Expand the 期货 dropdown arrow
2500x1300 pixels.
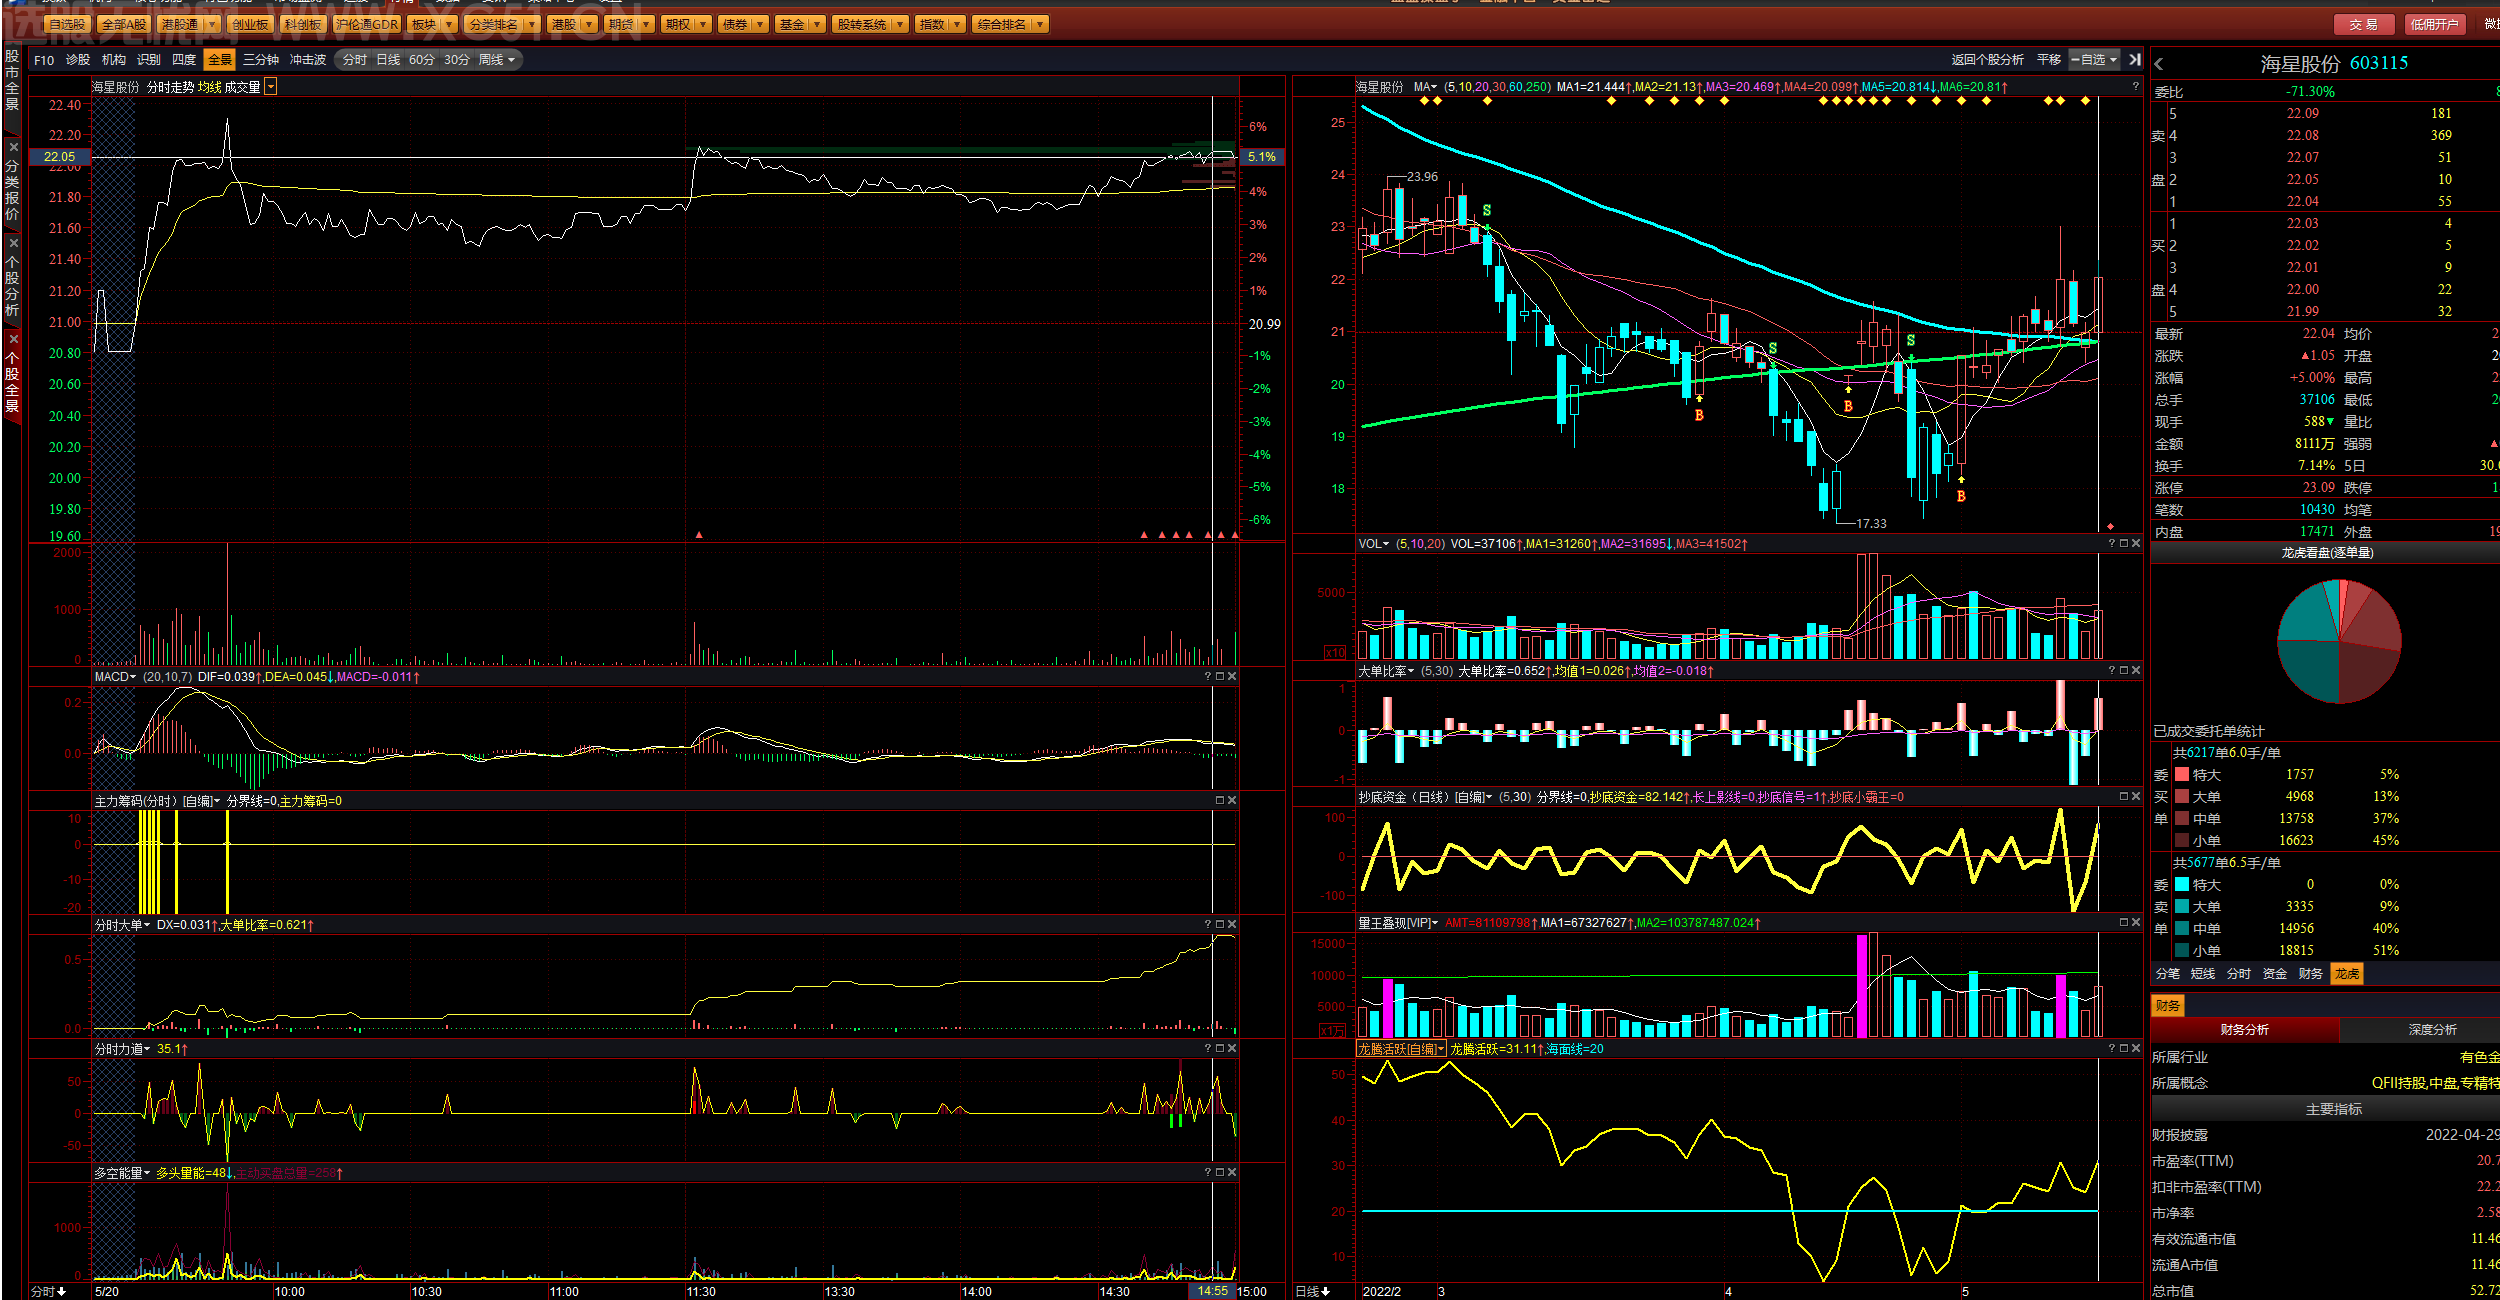click(647, 24)
